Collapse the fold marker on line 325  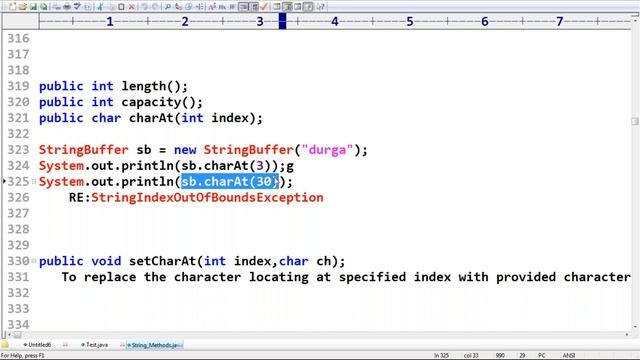34,182
